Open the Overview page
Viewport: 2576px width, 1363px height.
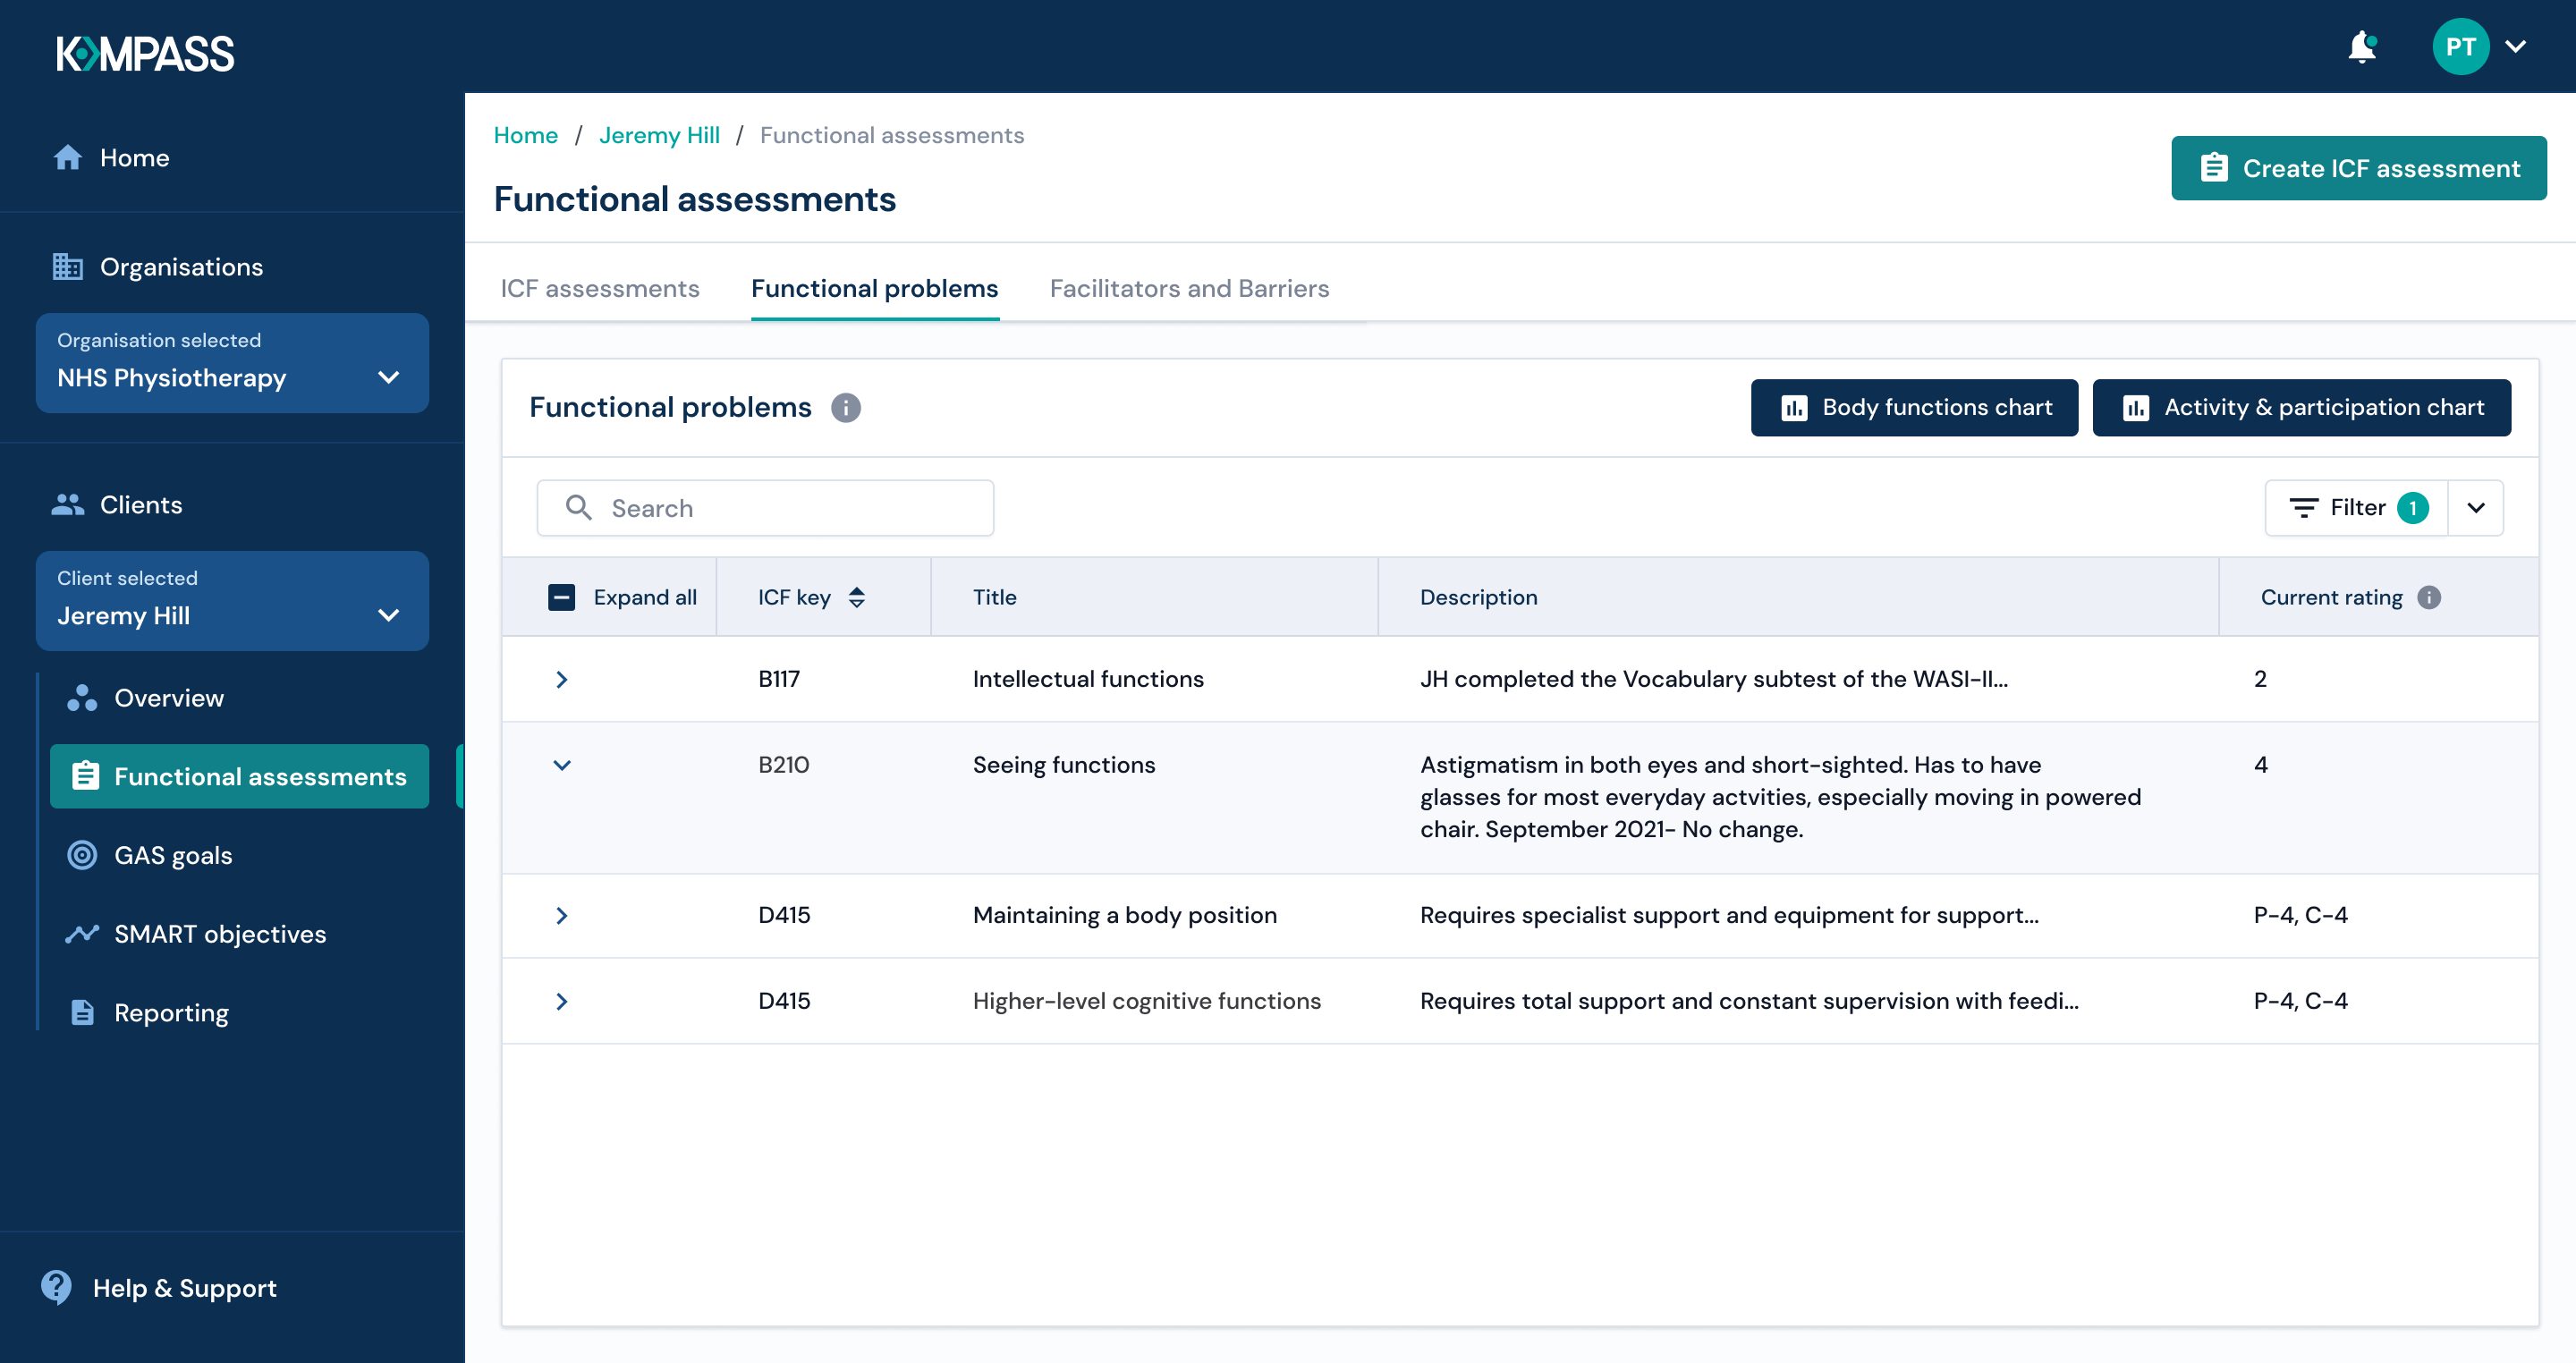pos(145,697)
